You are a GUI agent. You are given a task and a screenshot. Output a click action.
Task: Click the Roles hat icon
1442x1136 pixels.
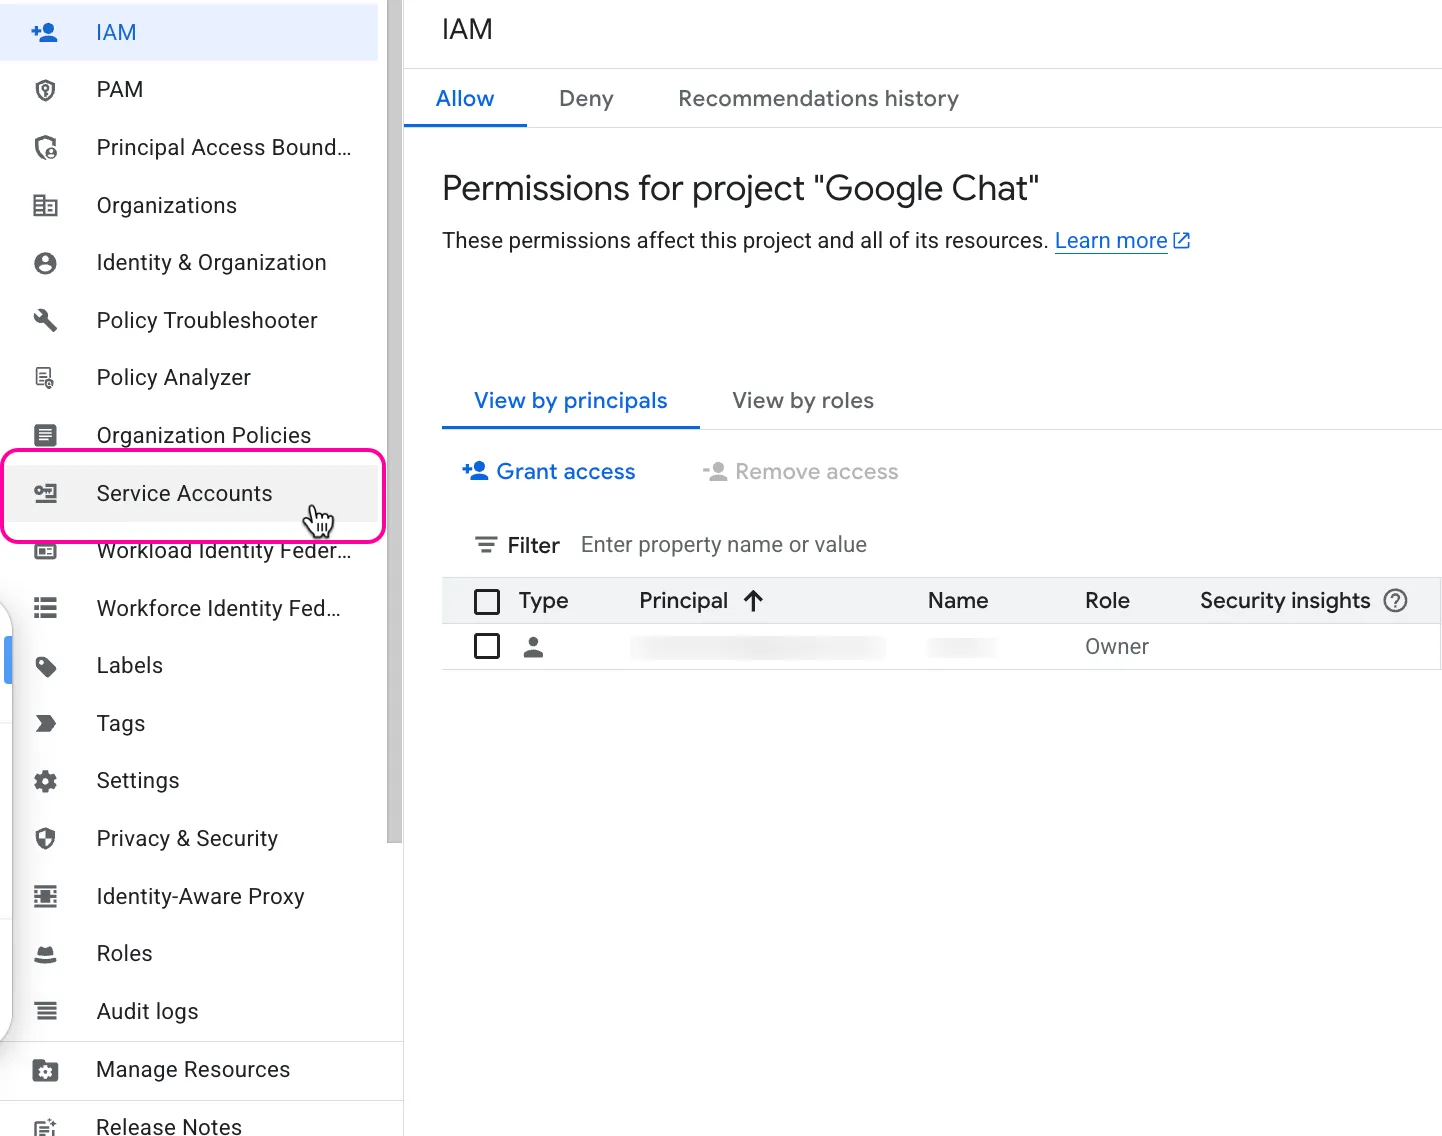(x=45, y=954)
